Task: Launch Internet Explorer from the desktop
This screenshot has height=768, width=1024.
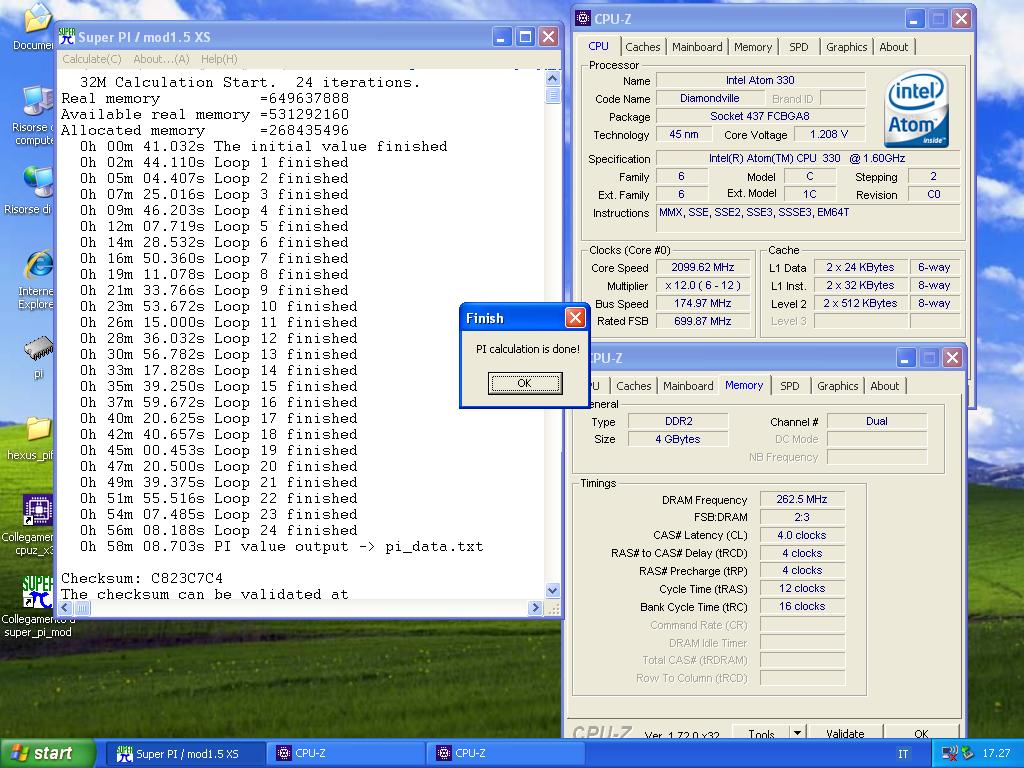Action: point(38,265)
